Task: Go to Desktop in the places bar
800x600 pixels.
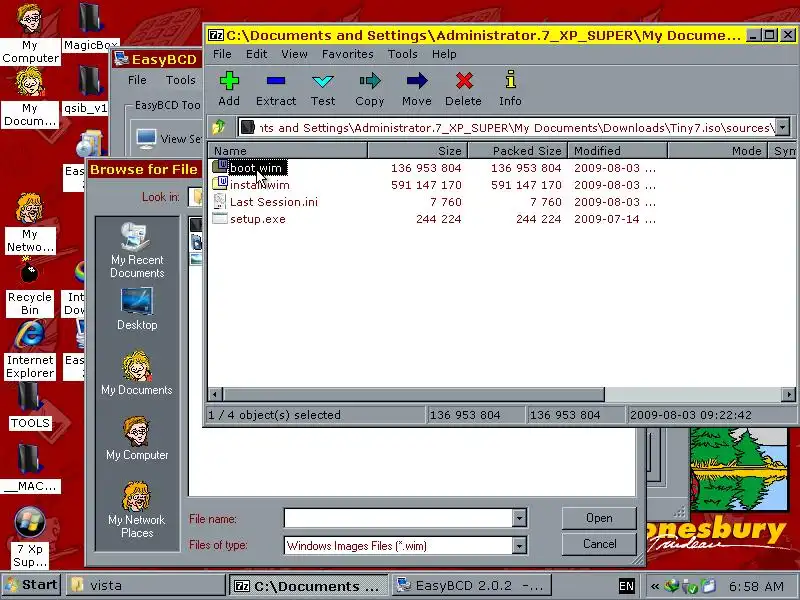Action: 137,309
